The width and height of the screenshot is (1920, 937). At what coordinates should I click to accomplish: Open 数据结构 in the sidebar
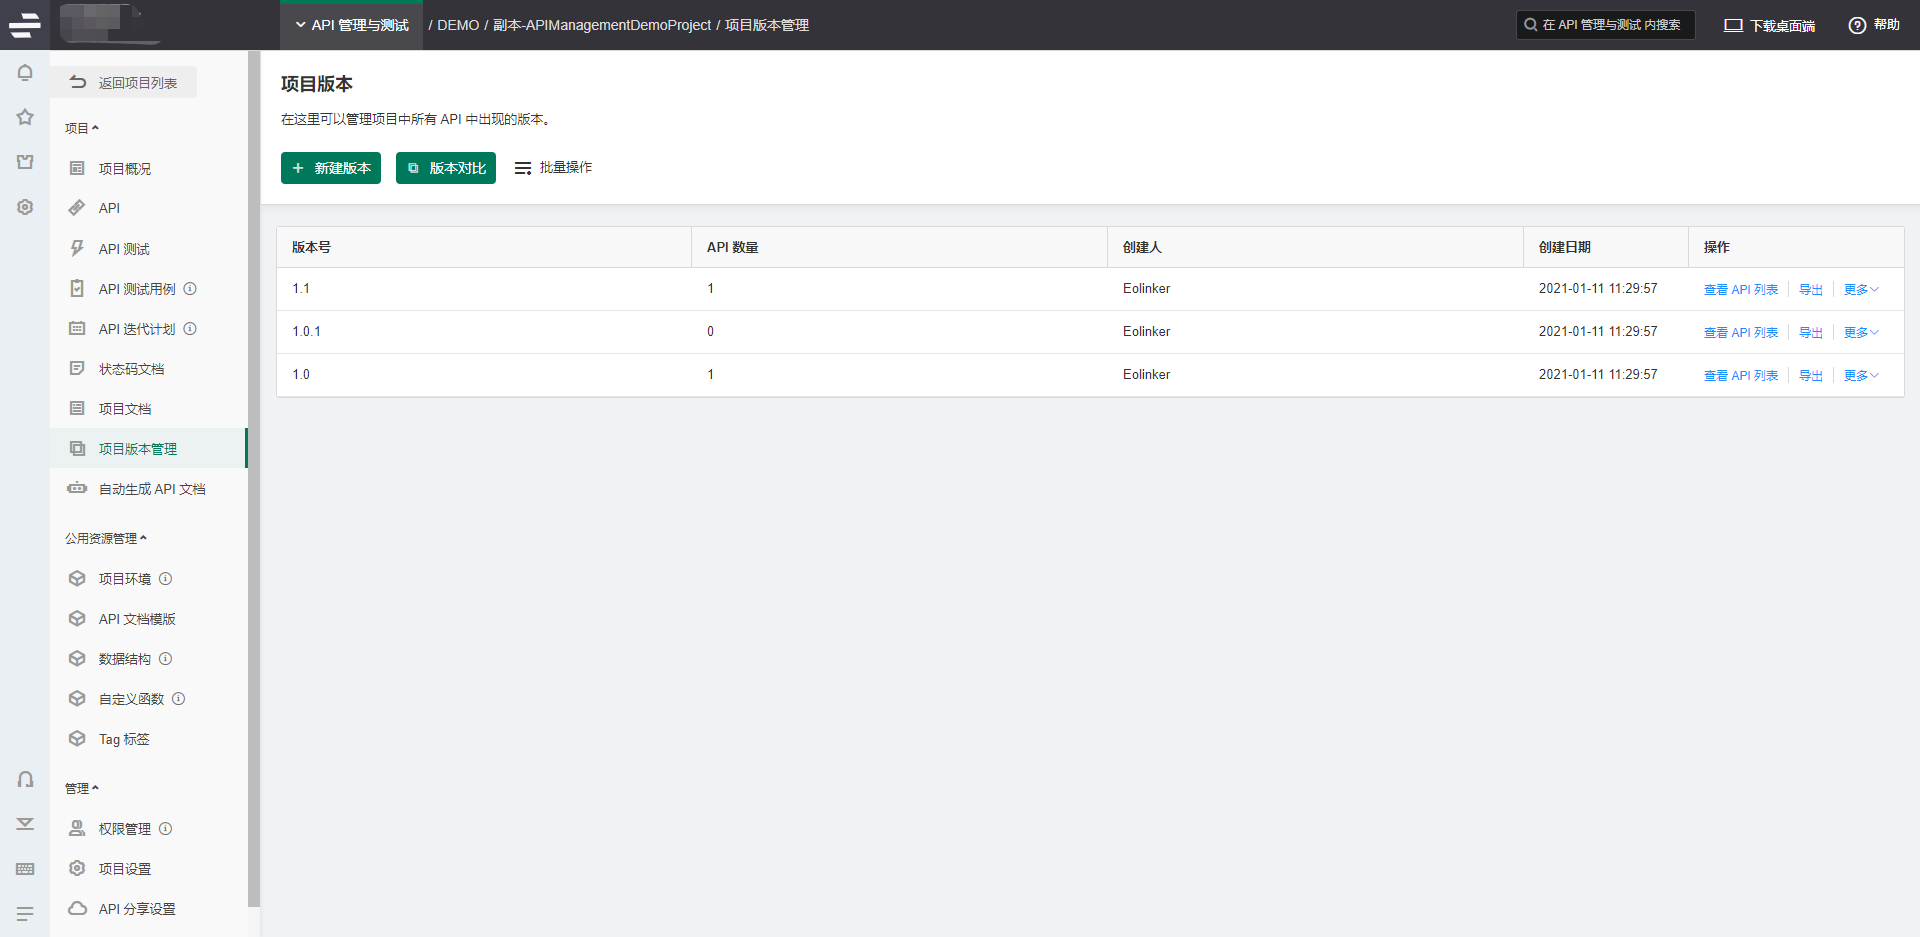tap(148, 659)
